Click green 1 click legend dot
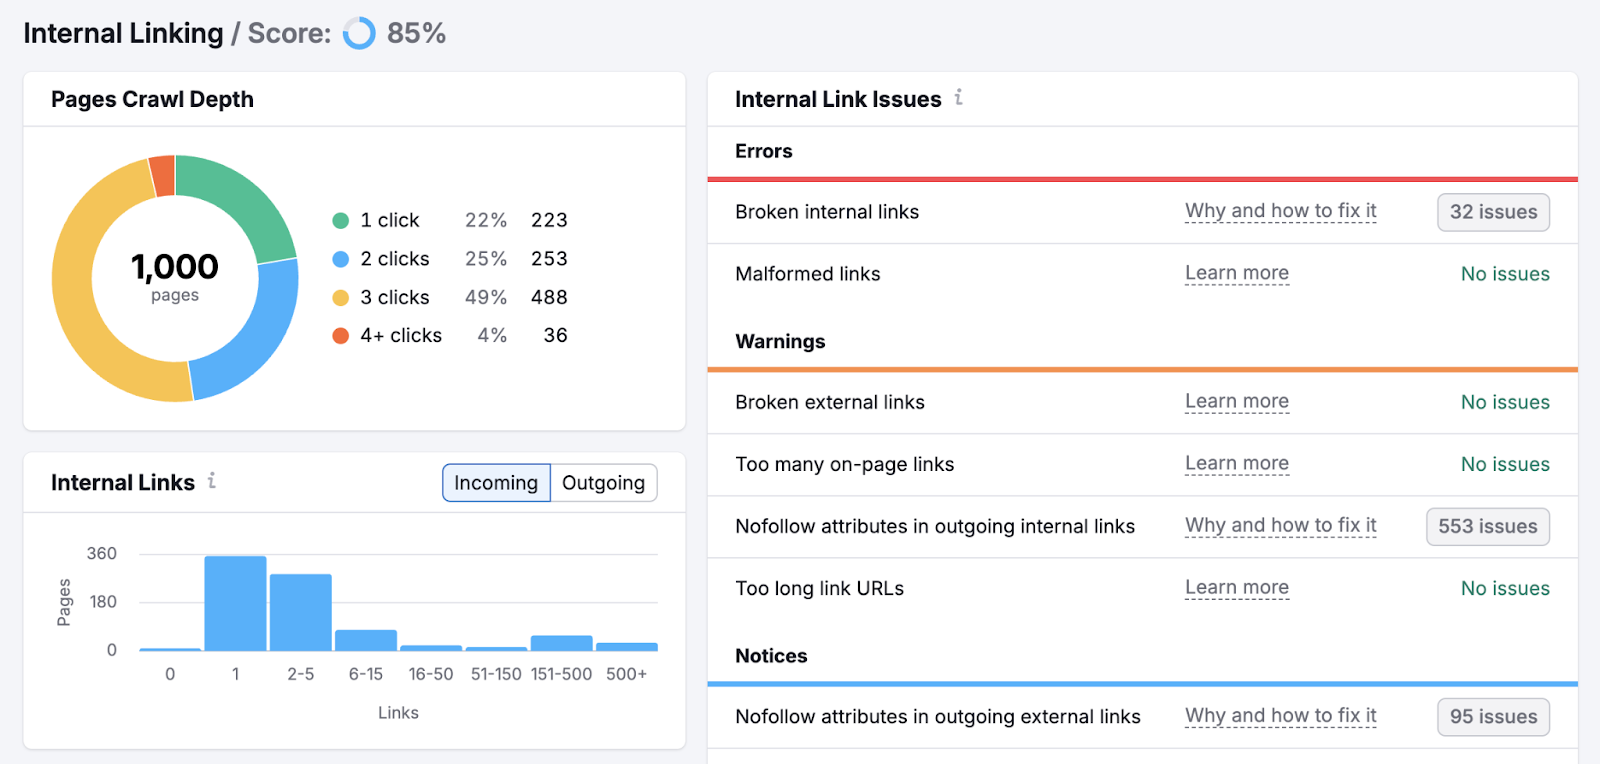1600x764 pixels. coord(340,220)
